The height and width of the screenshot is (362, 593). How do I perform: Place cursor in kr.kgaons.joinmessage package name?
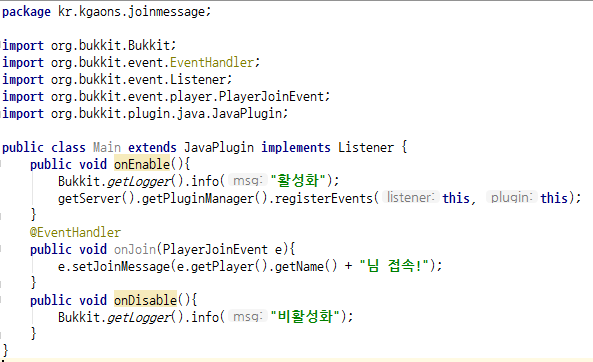coord(131,12)
